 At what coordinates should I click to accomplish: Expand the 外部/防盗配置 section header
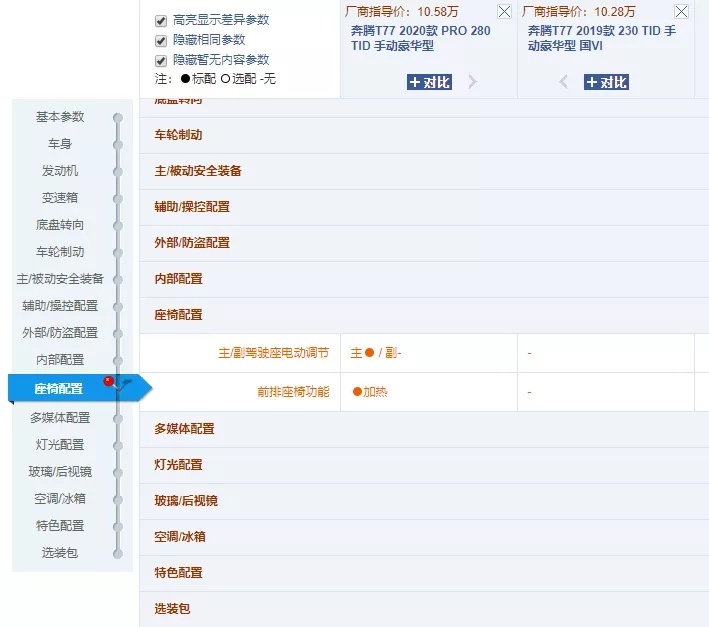tap(424, 244)
